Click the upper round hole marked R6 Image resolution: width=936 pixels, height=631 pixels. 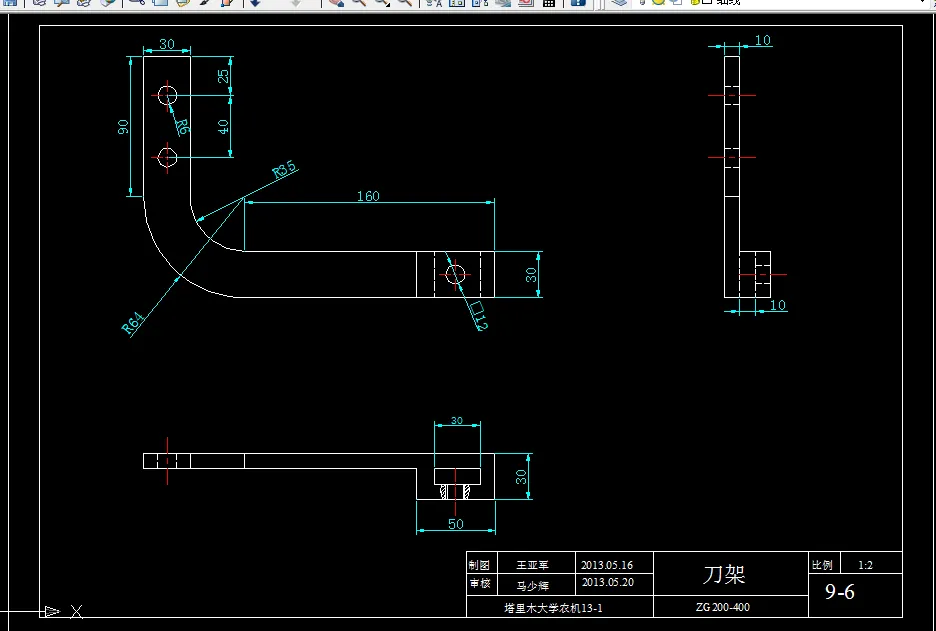(x=167, y=94)
